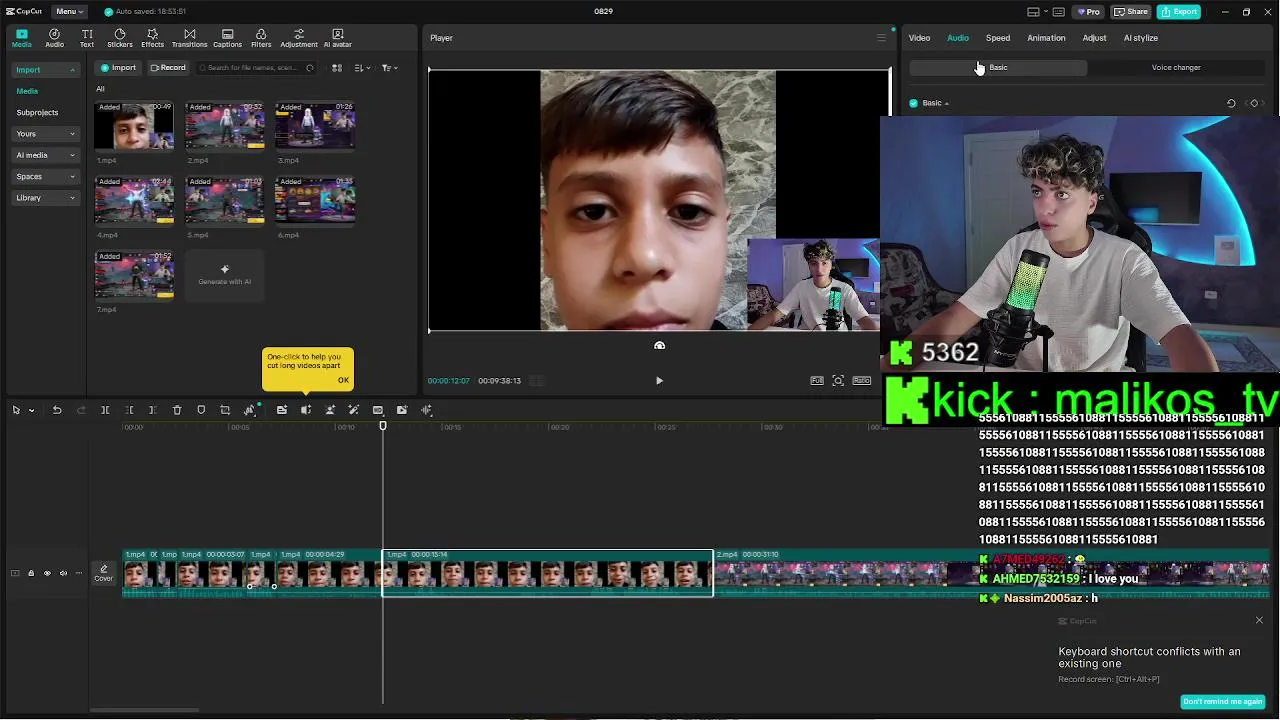Open the Effects panel
The height and width of the screenshot is (720, 1280).
152,38
